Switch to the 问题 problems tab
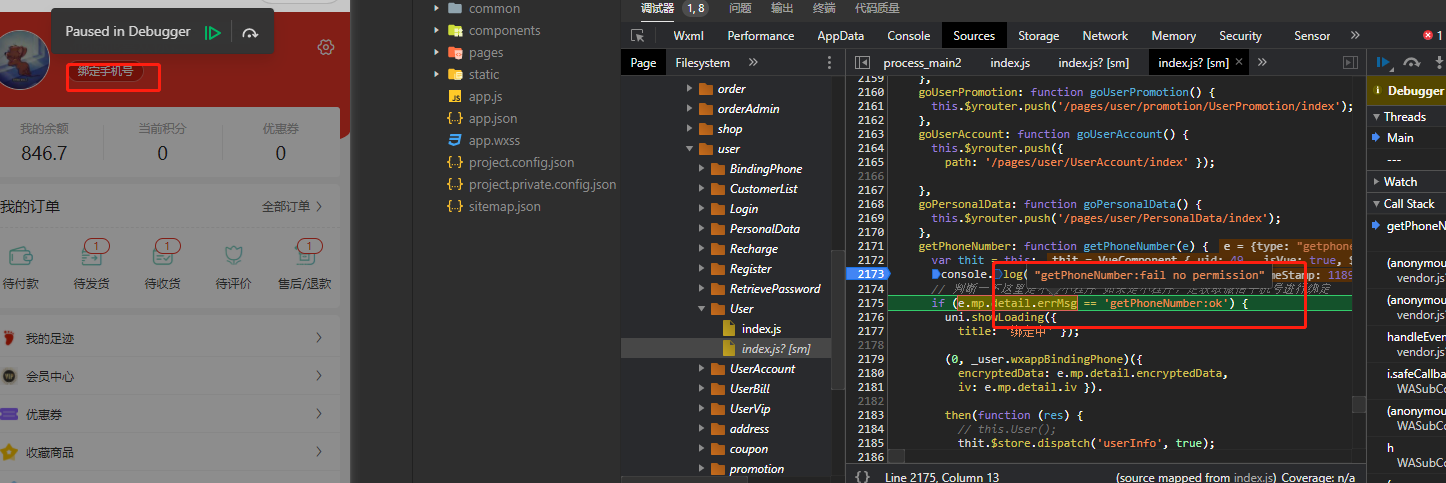The height and width of the screenshot is (483, 1446). [740, 8]
